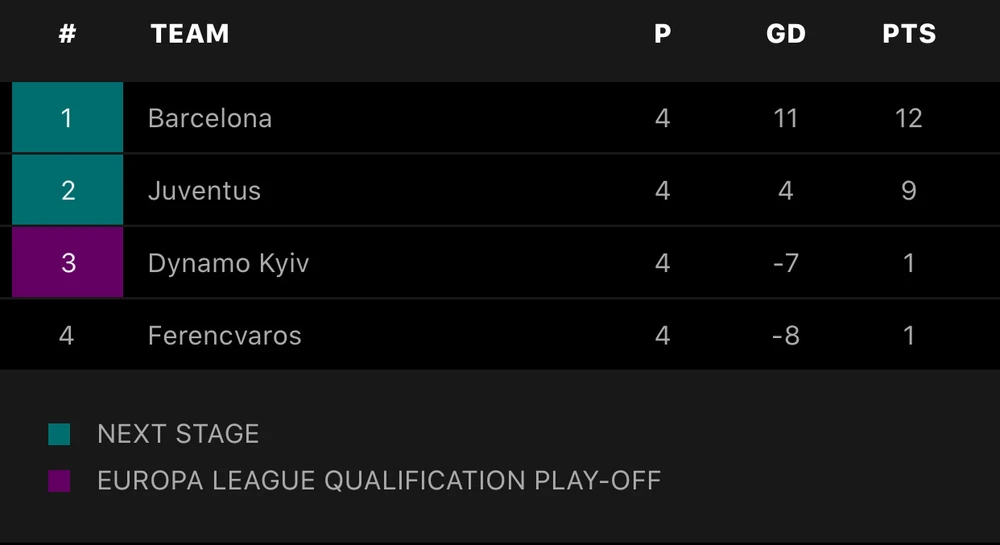The height and width of the screenshot is (545, 1000).
Task: Click the Europa League Qualification Play-off label
Action: tap(379, 481)
